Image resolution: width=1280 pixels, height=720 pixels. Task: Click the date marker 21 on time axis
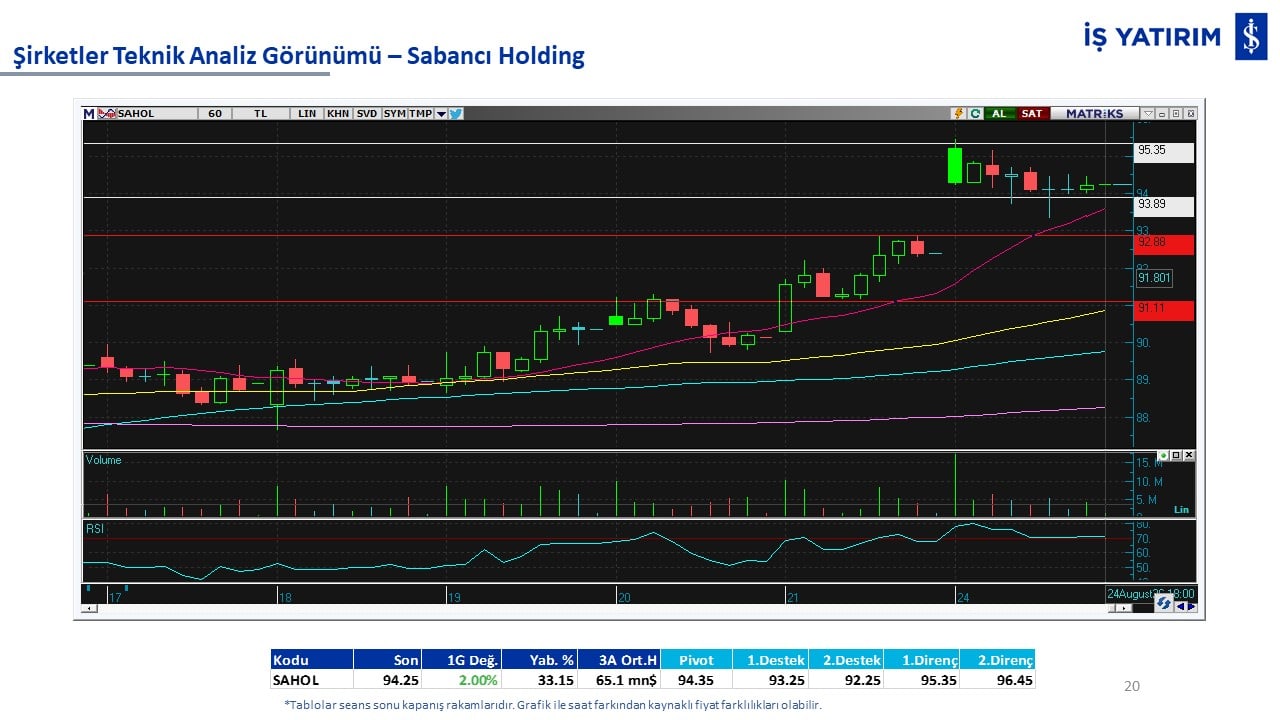pos(793,598)
